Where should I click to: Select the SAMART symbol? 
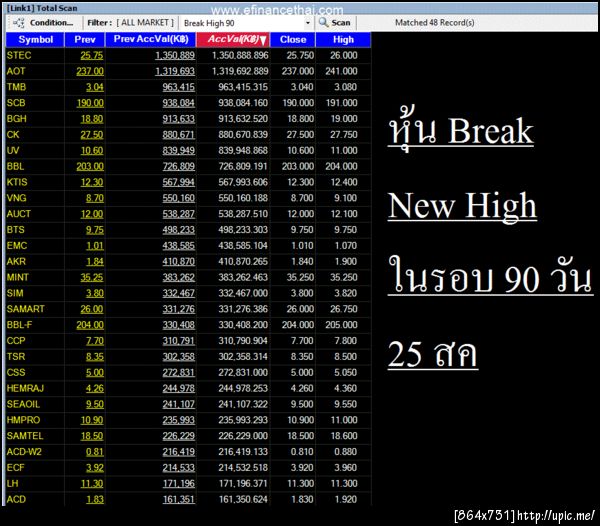(25, 309)
